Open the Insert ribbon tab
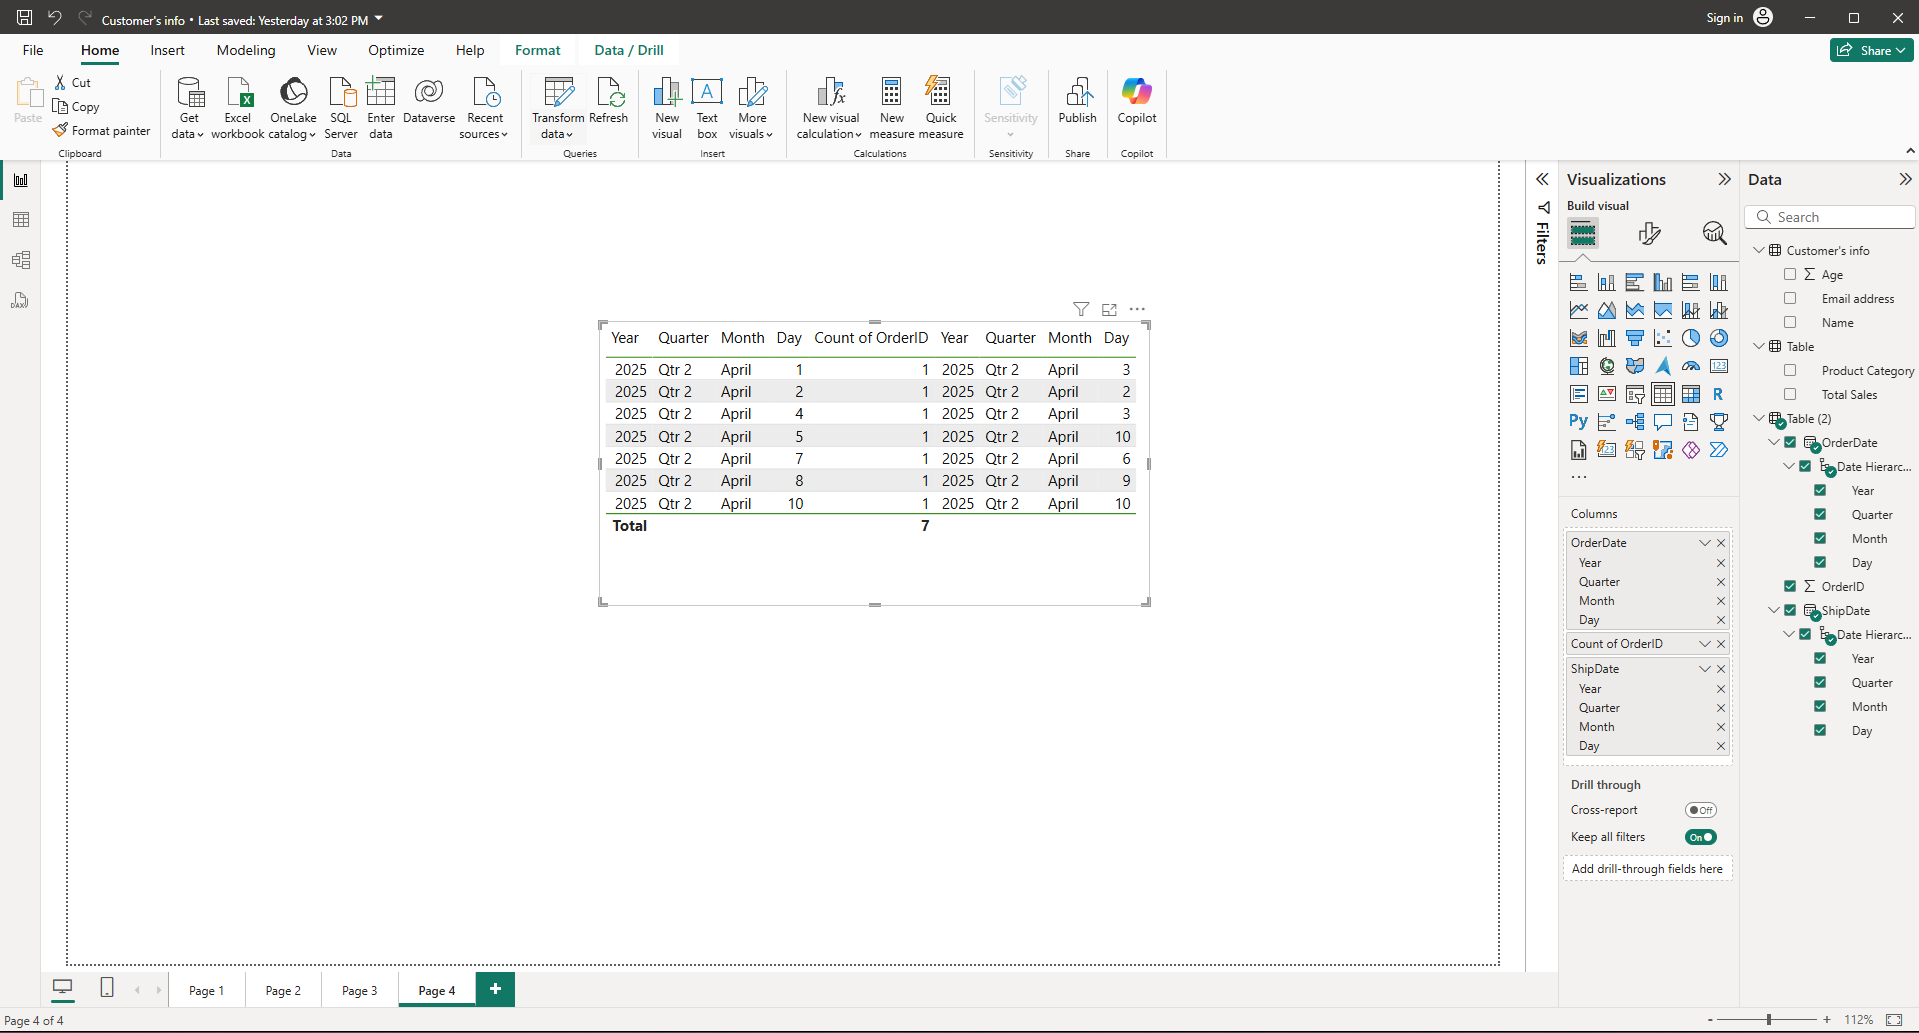 pos(167,50)
